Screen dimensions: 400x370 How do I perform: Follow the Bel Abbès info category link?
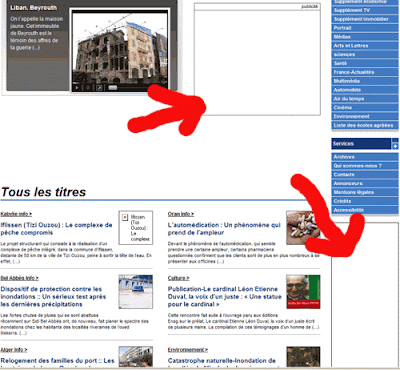pyautogui.click(x=19, y=278)
